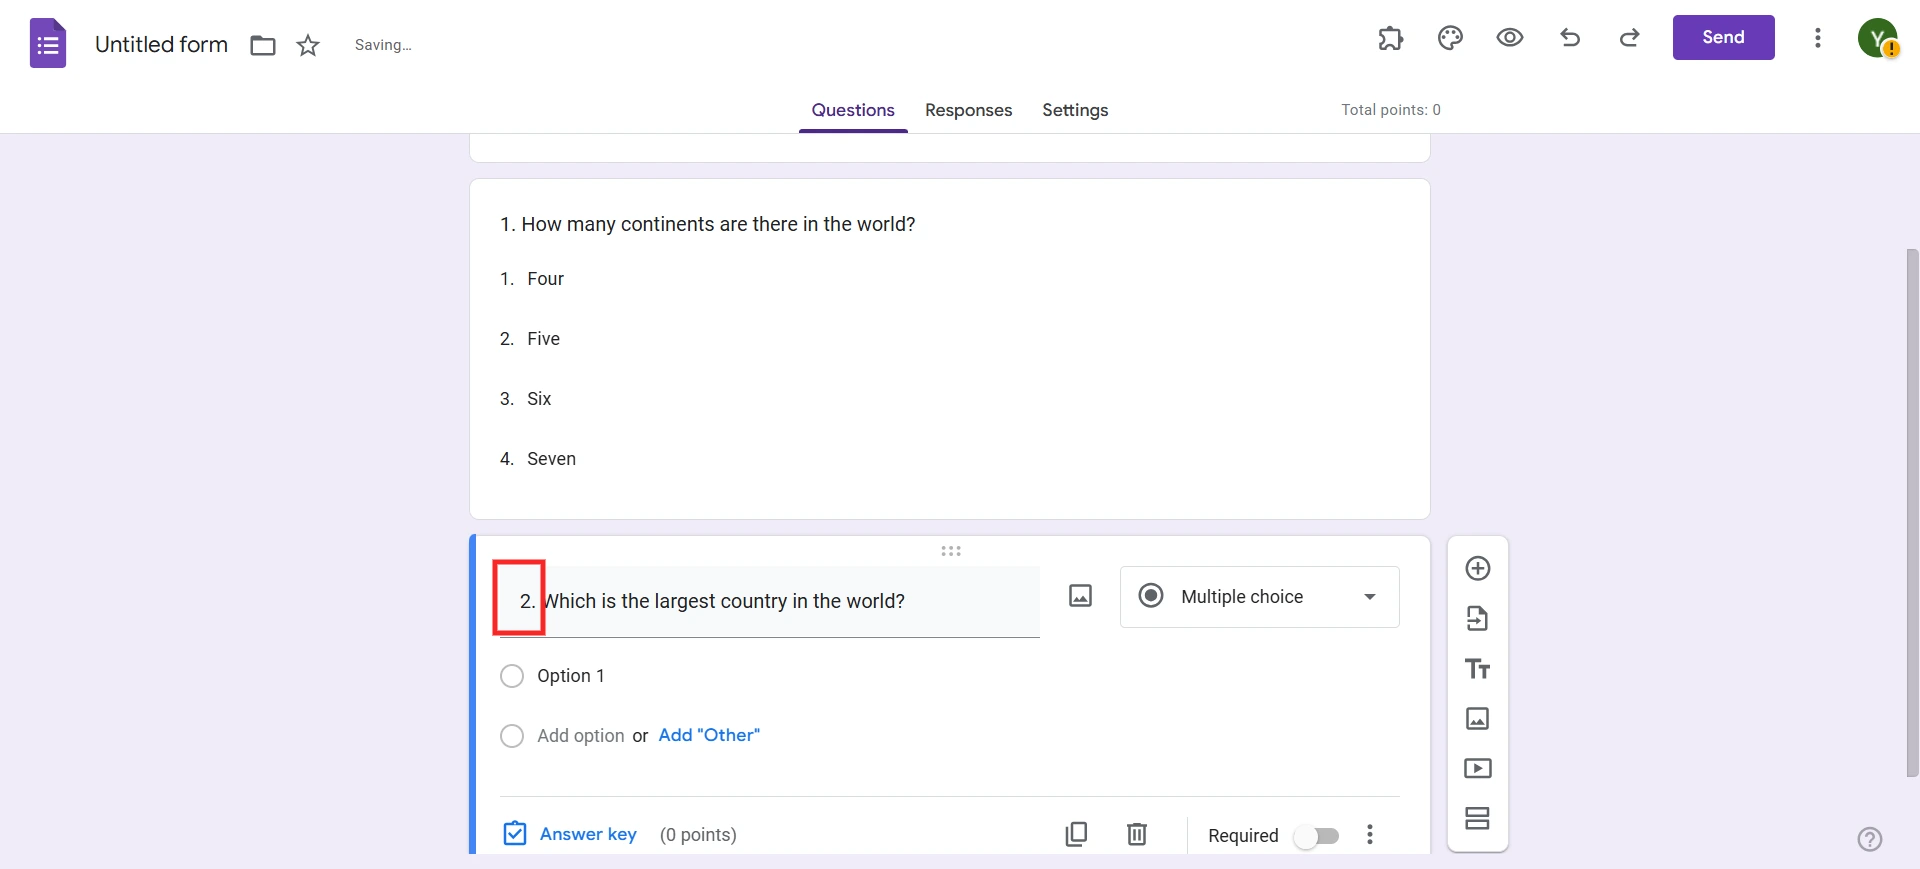Open the Settings tab
Image resolution: width=1920 pixels, height=869 pixels.
[1075, 110]
